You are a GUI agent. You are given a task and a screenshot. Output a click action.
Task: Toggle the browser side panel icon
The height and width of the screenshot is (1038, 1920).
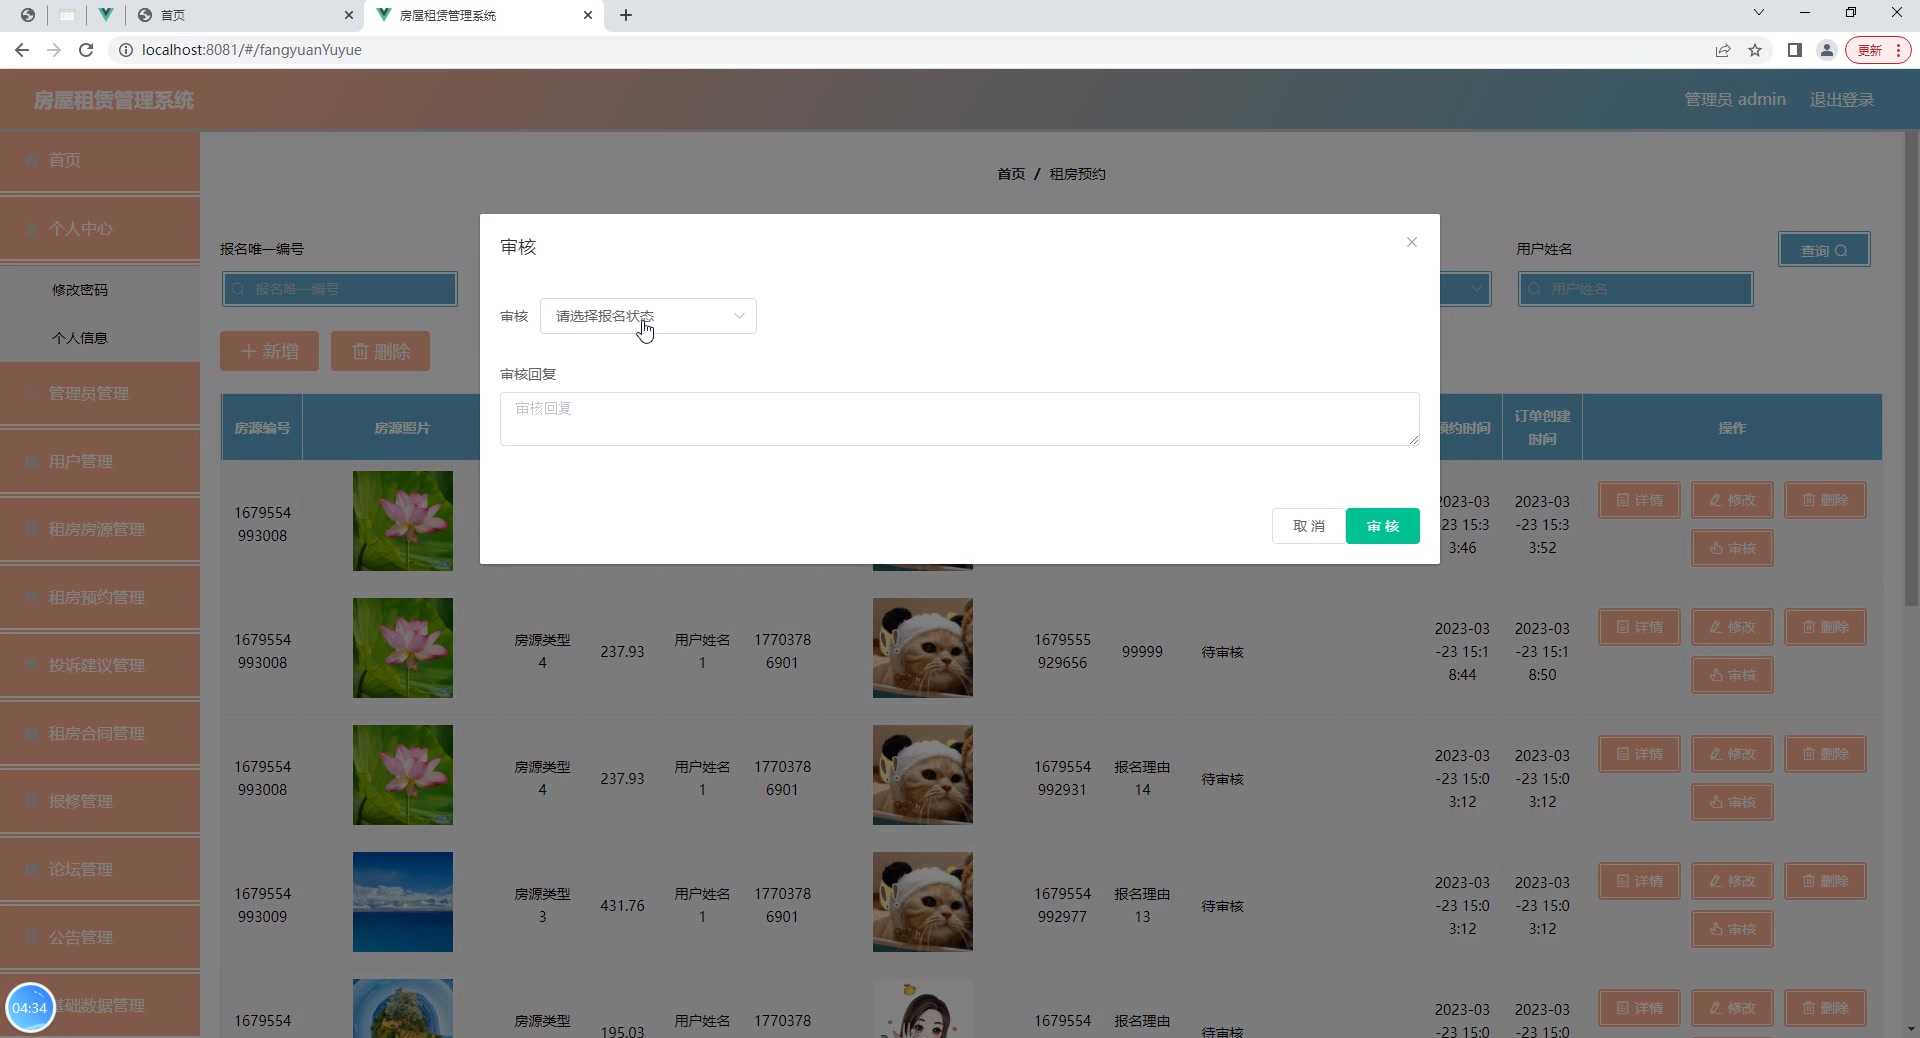coord(1795,50)
